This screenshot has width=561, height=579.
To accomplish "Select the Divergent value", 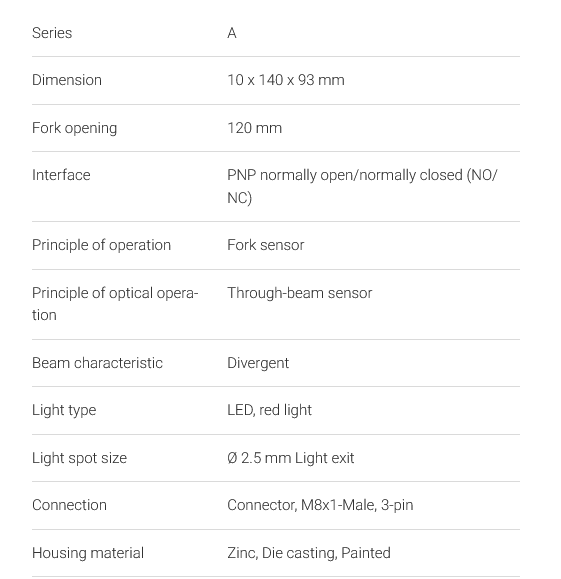I will coord(258,363).
